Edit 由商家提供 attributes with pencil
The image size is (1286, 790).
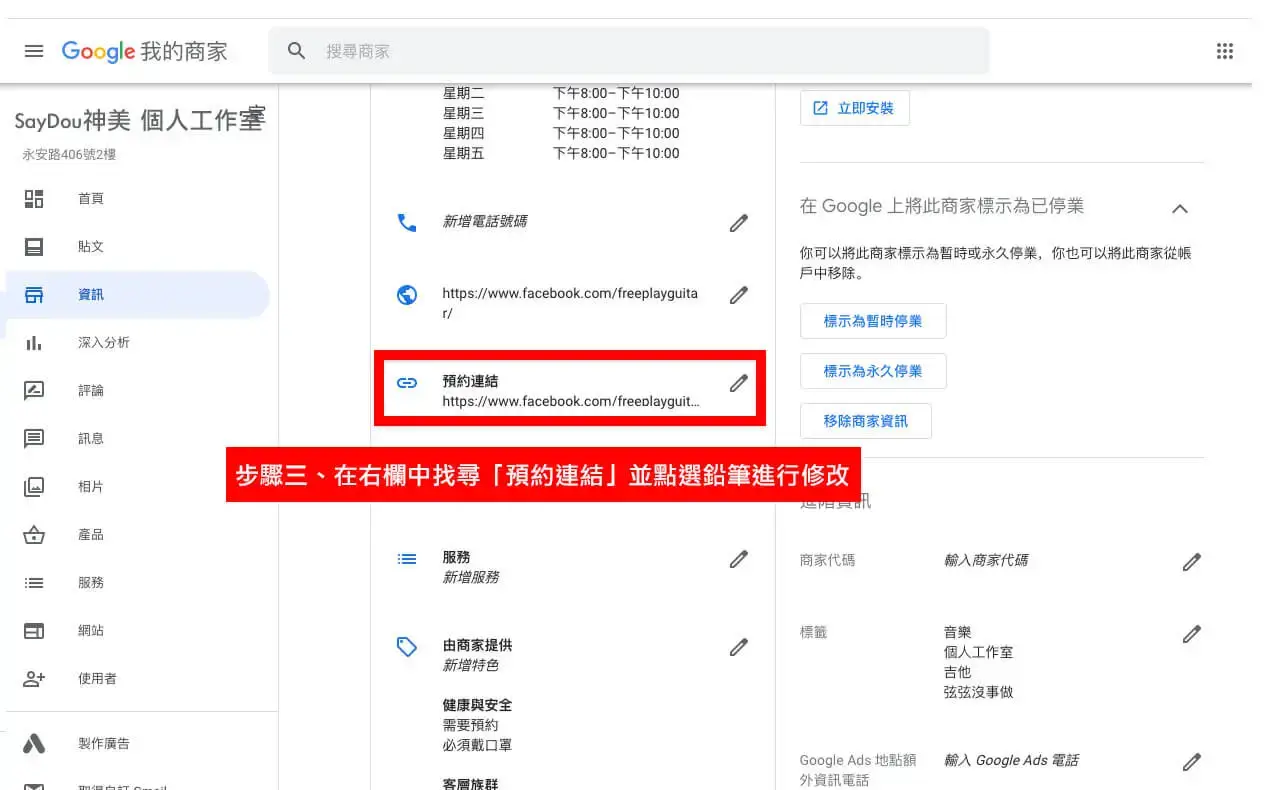point(738,647)
